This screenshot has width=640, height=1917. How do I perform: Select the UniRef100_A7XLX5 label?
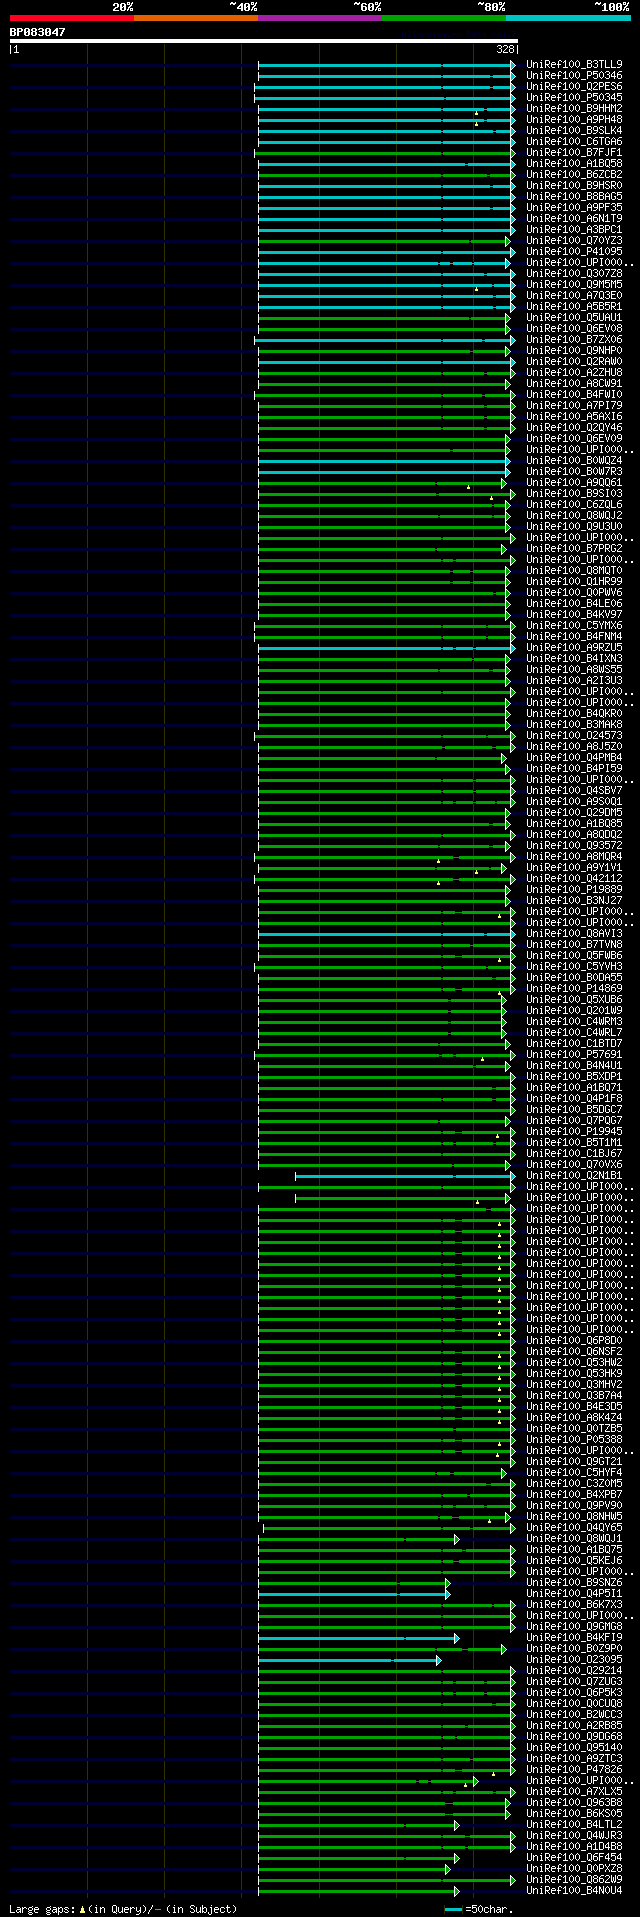[574, 1791]
